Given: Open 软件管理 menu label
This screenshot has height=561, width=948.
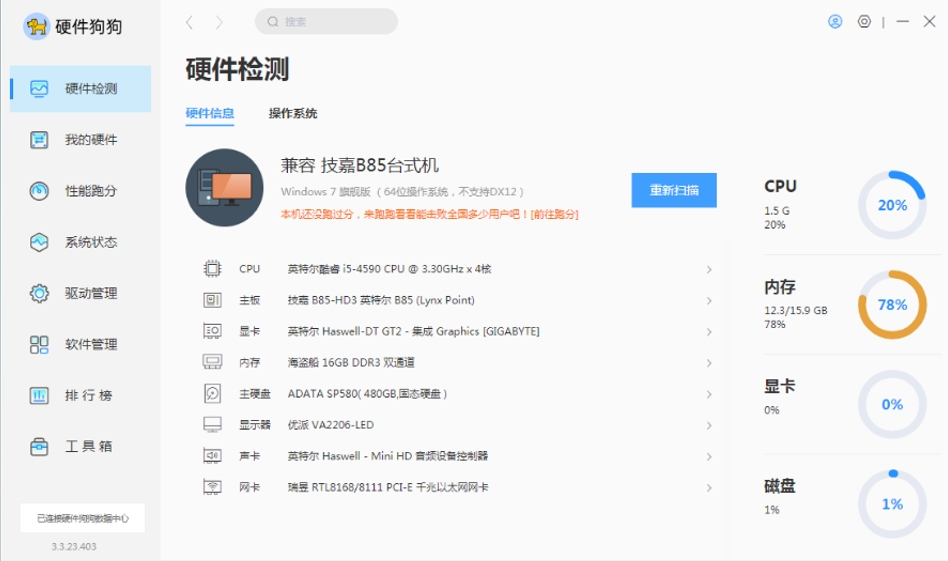Looking at the screenshot, I should [91, 345].
